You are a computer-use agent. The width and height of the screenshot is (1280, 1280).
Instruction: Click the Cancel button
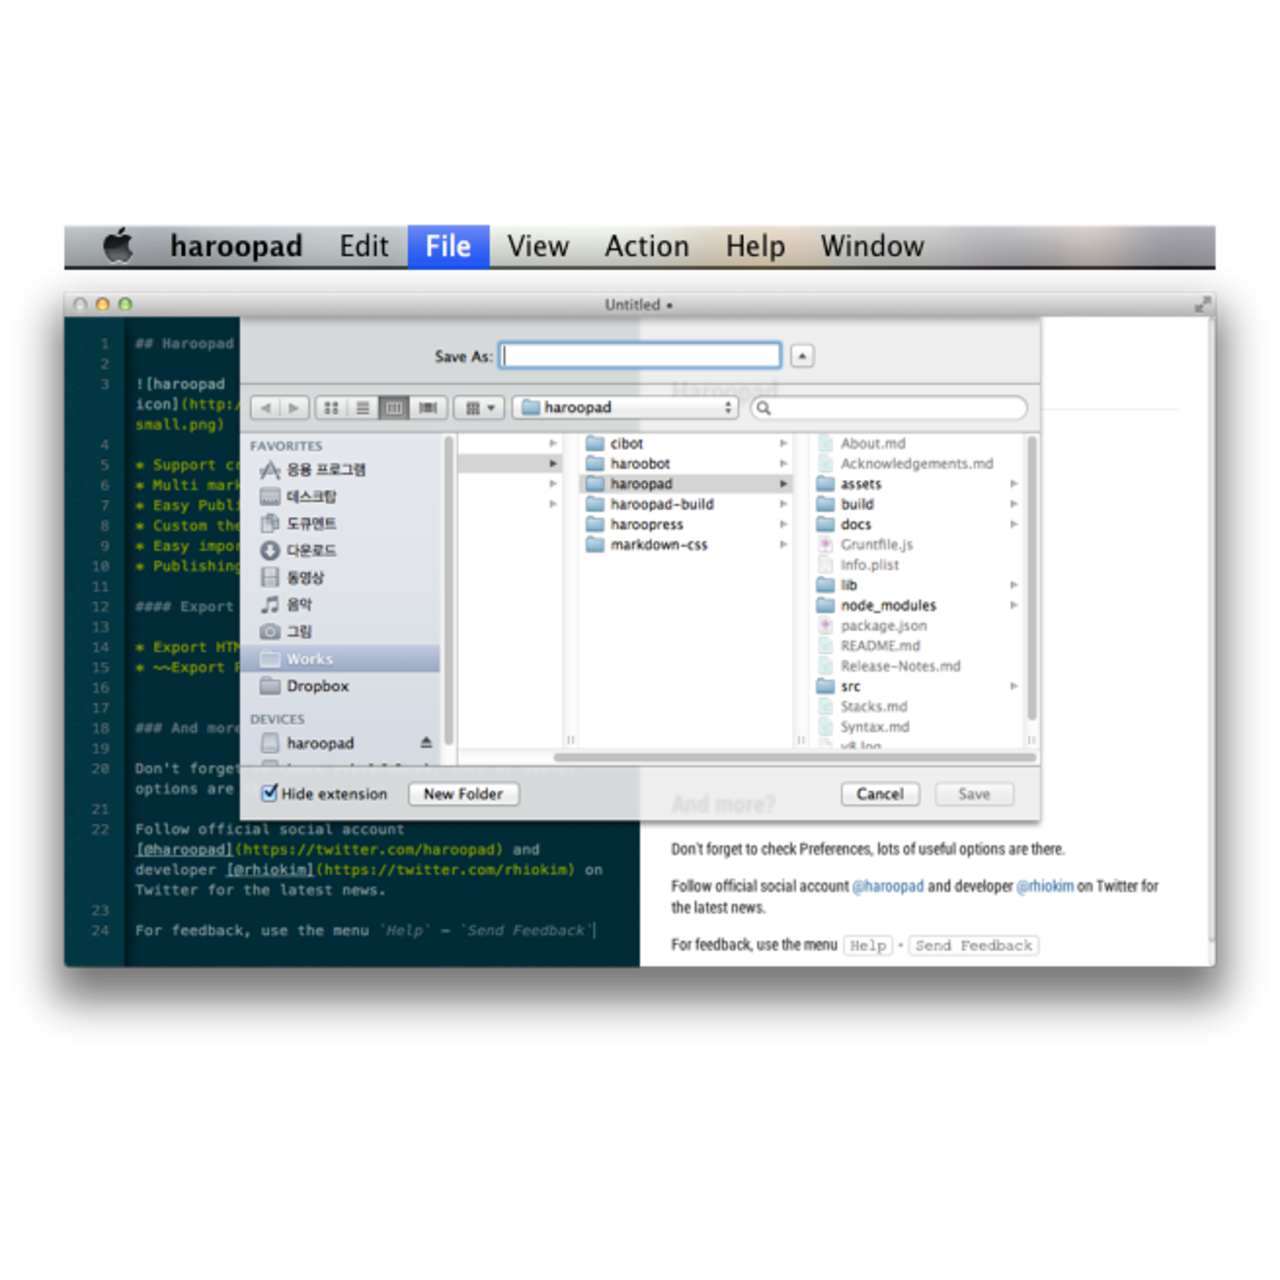(x=879, y=794)
